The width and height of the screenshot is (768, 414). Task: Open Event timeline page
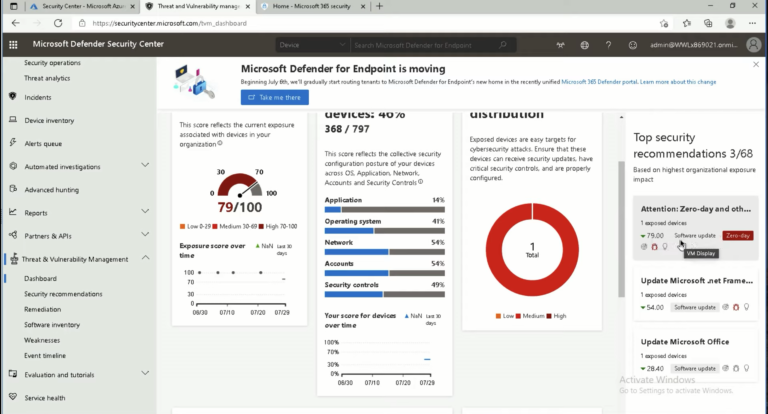pyautogui.click(x=45, y=356)
